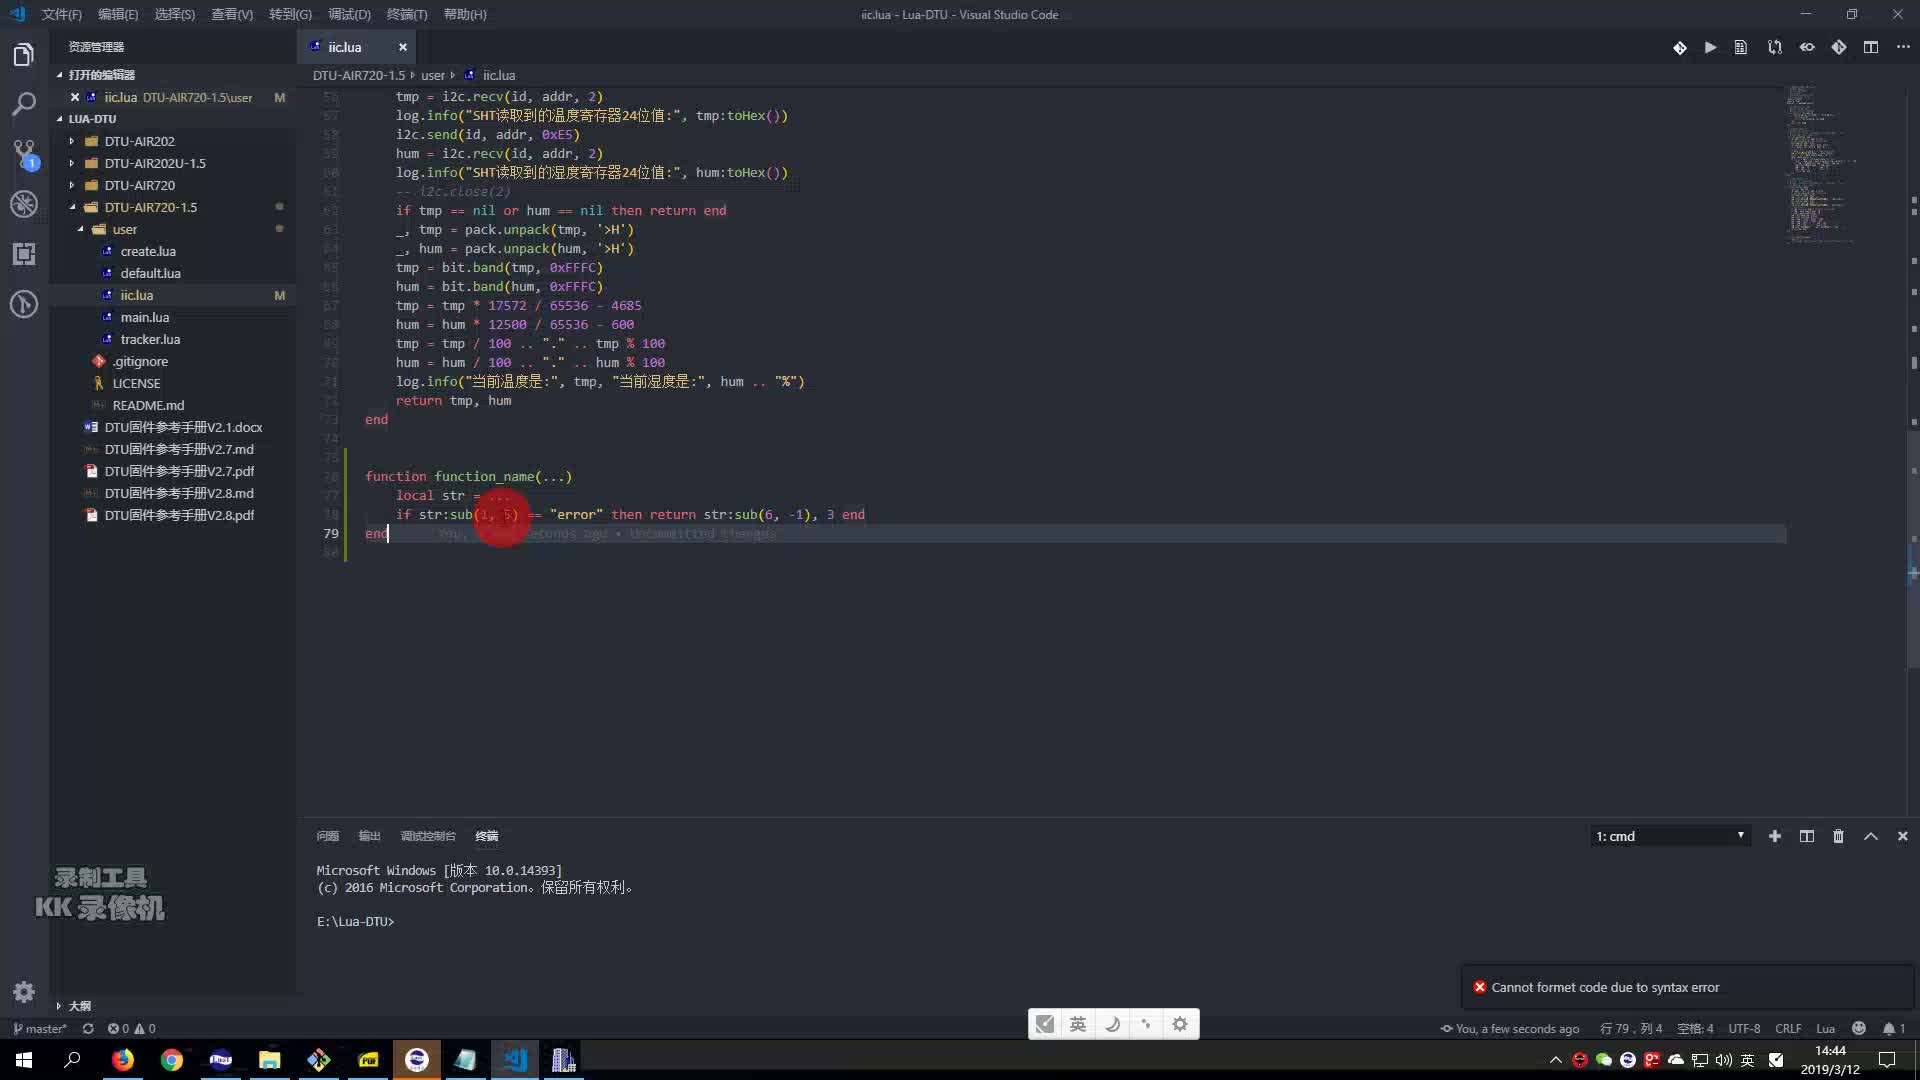Viewport: 1920px width, 1080px height.
Task: Open the Manage gear in activity bar
Action: pyautogui.click(x=24, y=992)
